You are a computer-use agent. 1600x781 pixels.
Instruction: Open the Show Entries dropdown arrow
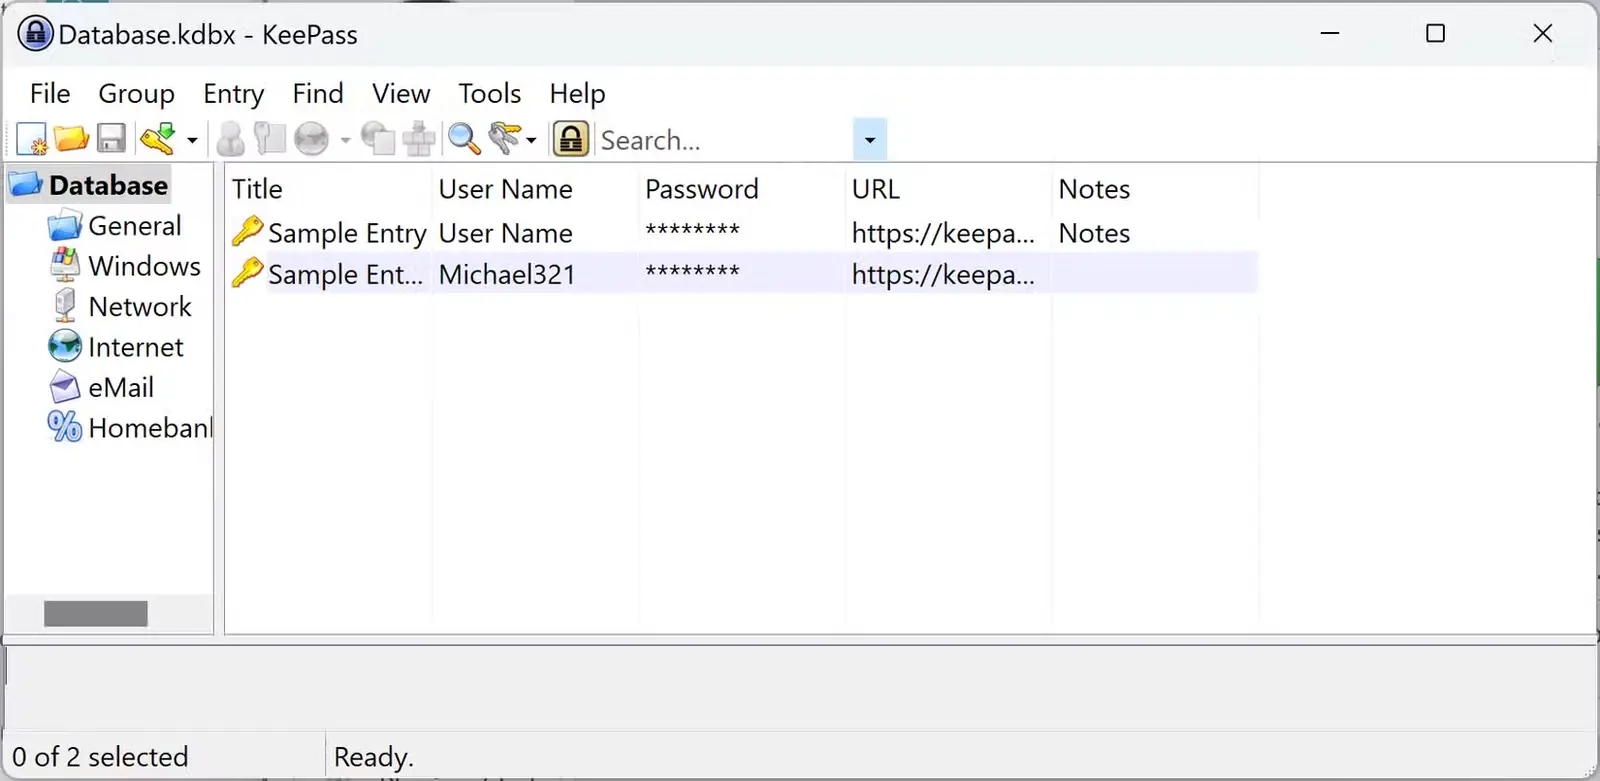coord(531,140)
